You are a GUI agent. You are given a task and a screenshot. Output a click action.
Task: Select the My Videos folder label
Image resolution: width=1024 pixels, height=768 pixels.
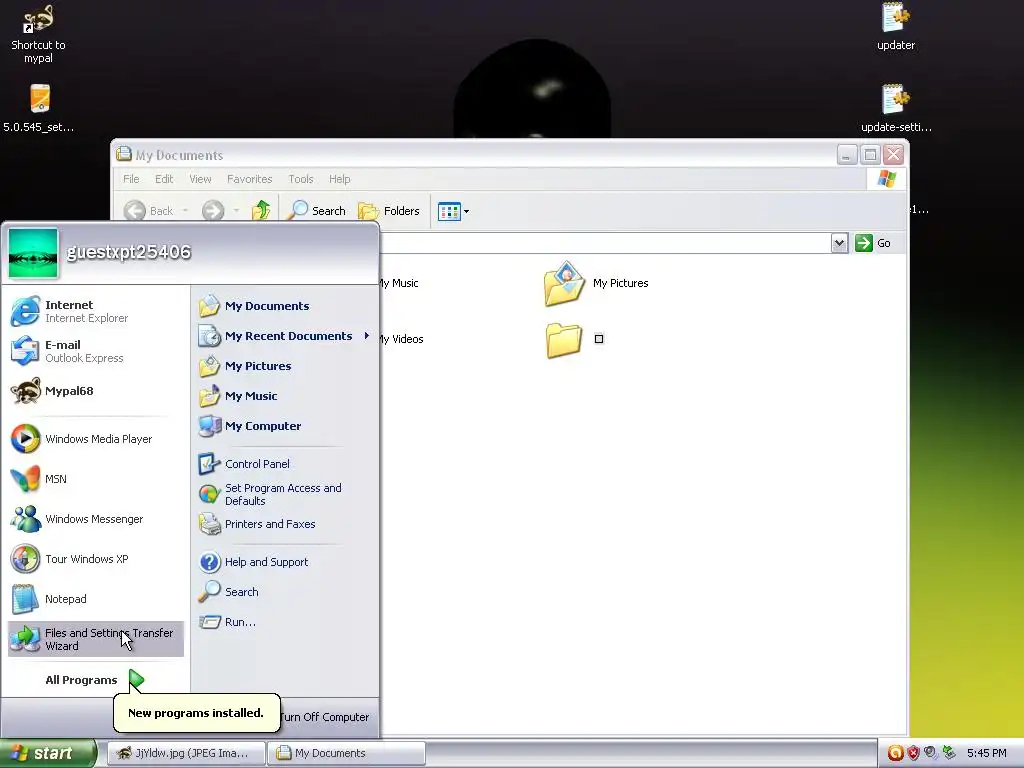[402, 339]
